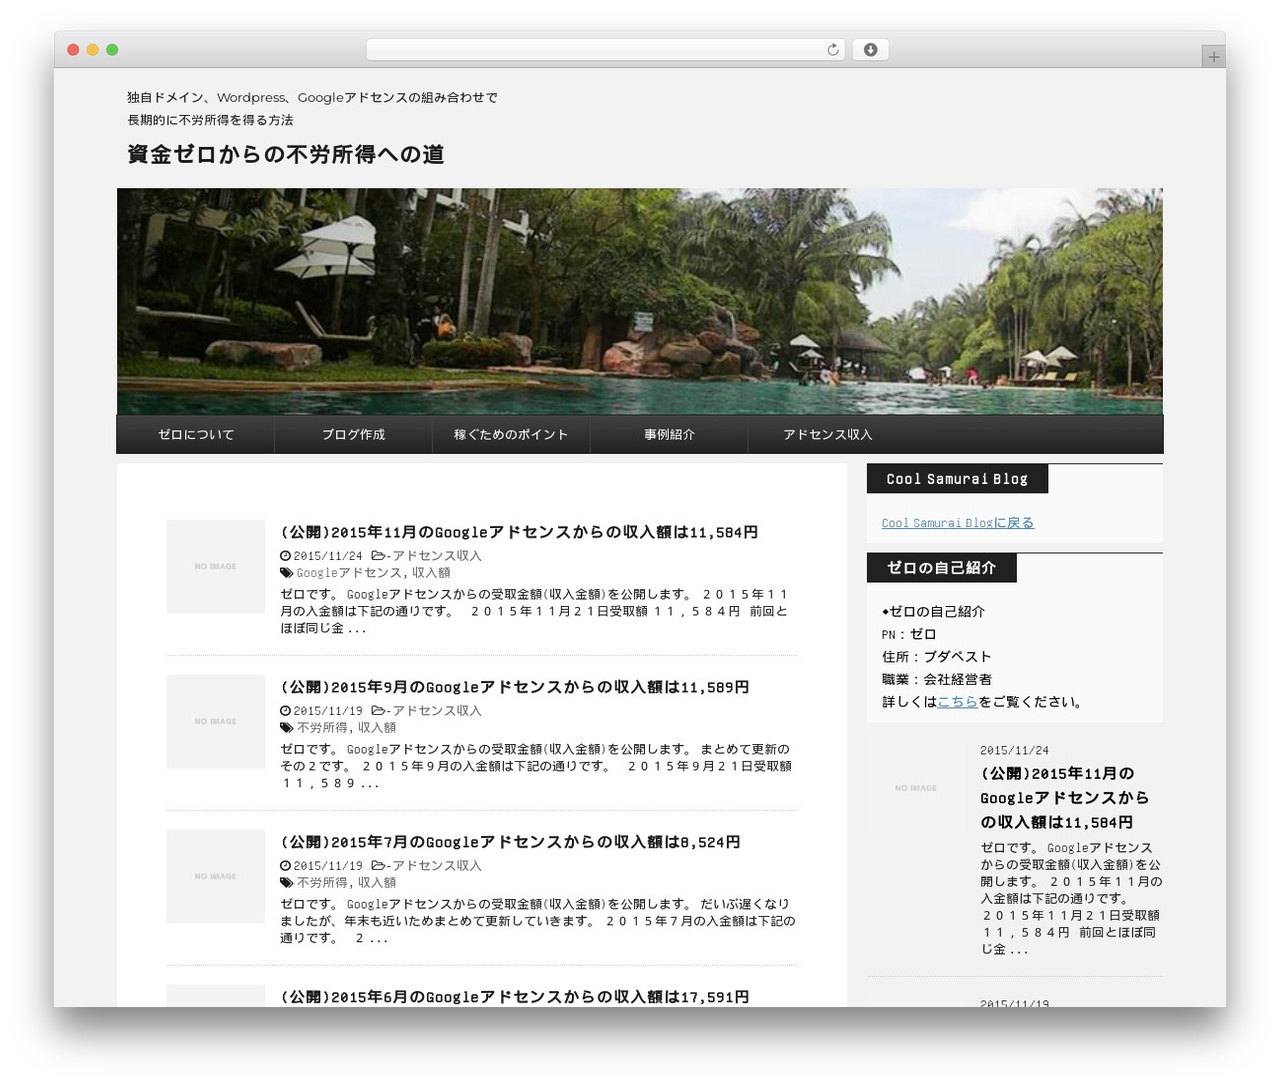Open the 稼ぐためのポイント menu item
1280x1084 pixels.
click(x=511, y=435)
